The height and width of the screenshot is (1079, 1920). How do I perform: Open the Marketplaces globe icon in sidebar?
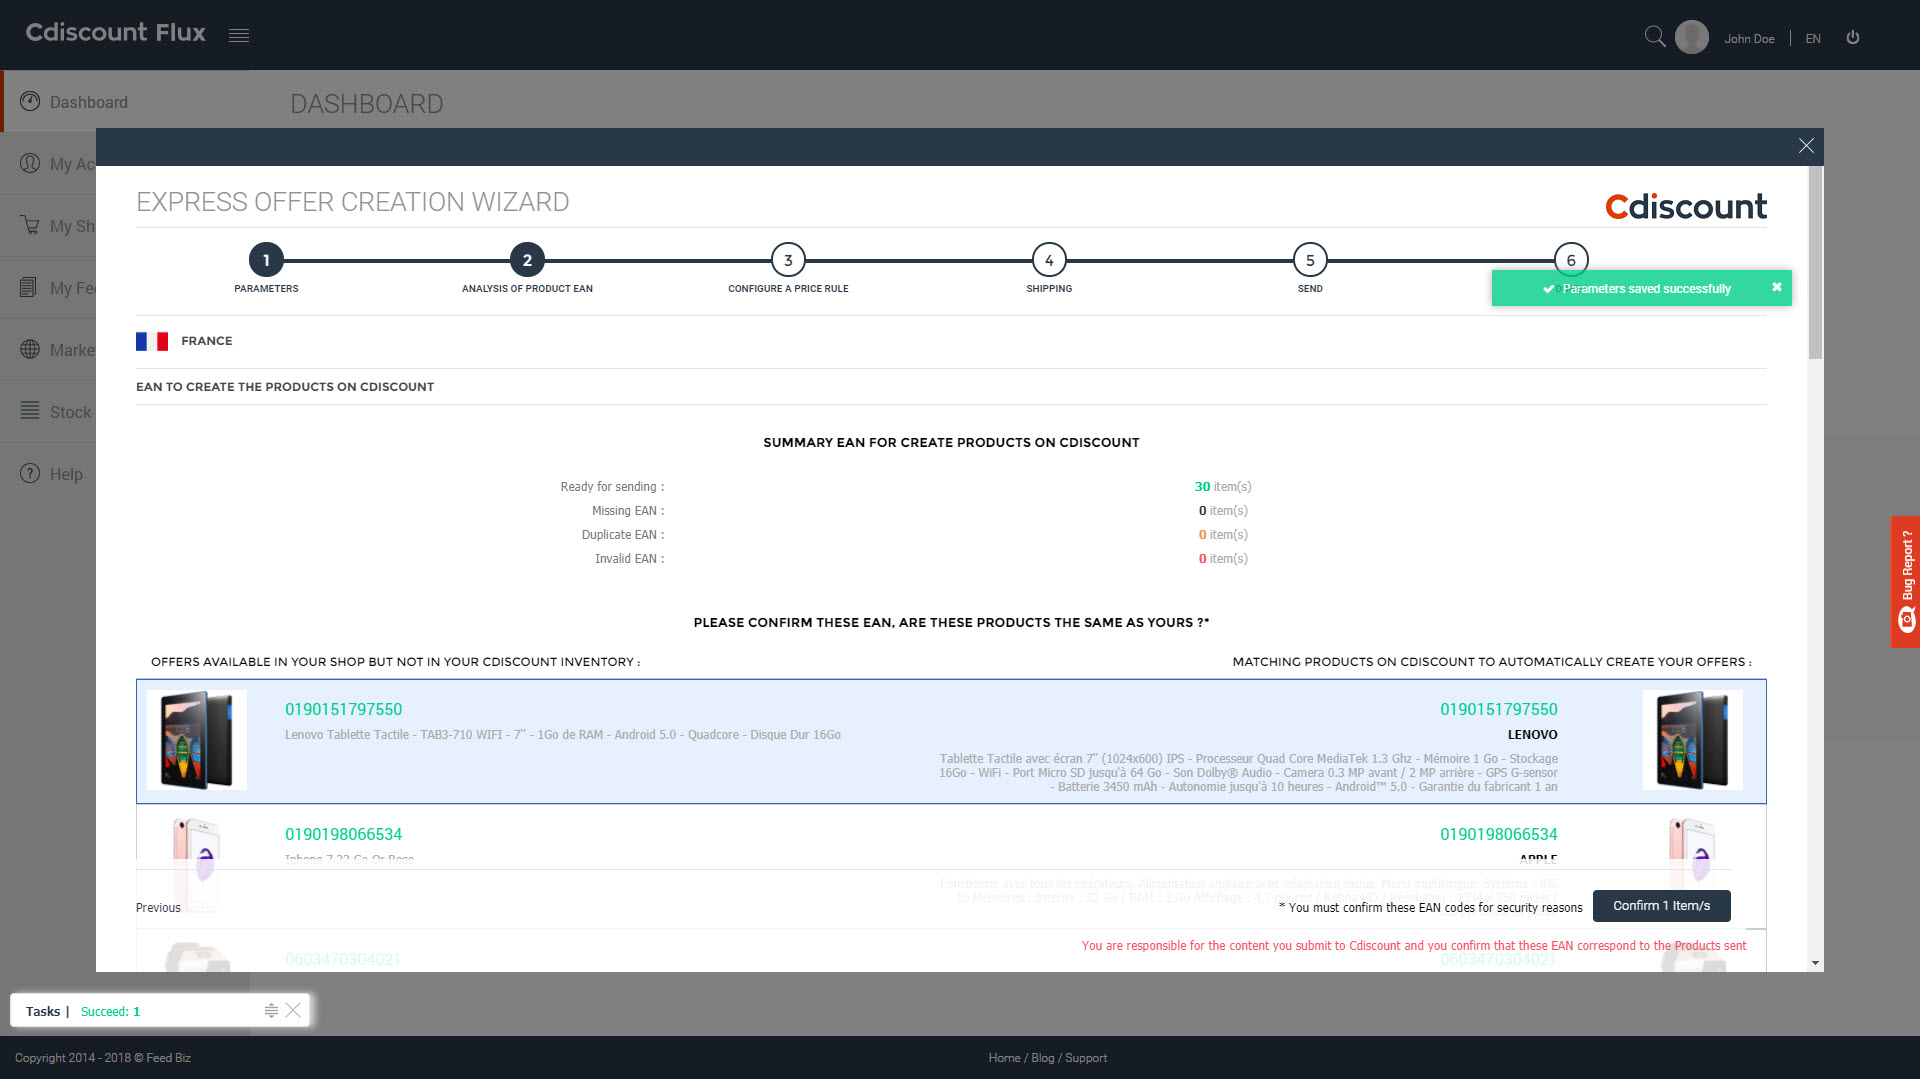coord(30,349)
